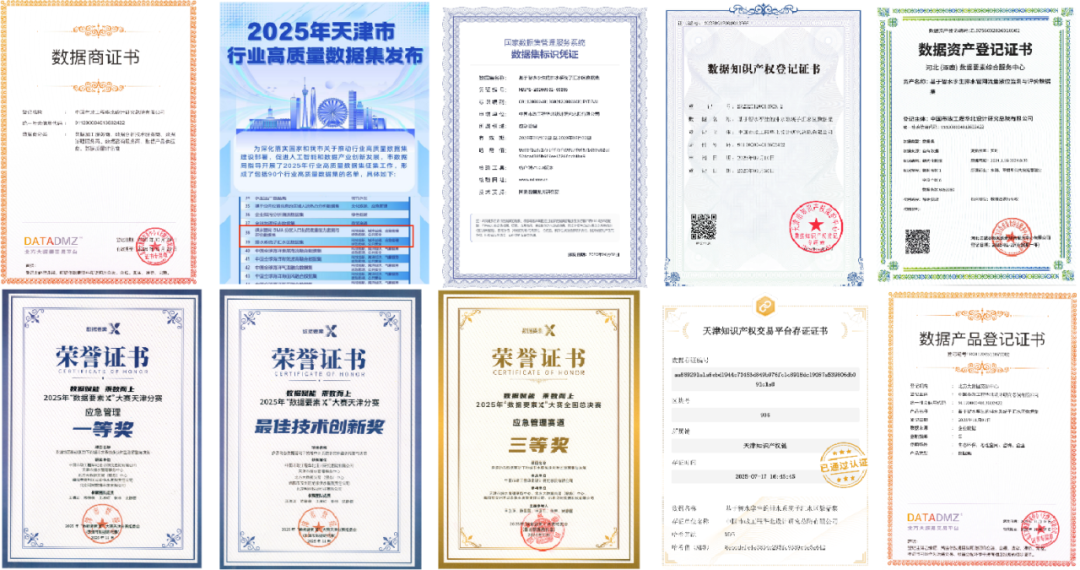The height and width of the screenshot is (570, 1080).
Task: Click the QR code on 数据资产登记证书
Action: point(917,241)
